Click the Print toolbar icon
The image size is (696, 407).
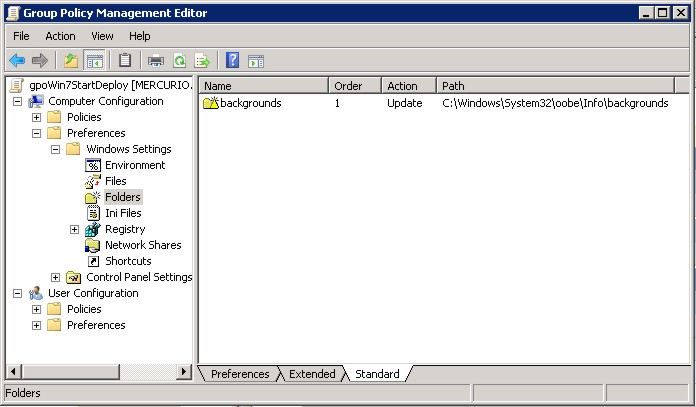(157, 60)
